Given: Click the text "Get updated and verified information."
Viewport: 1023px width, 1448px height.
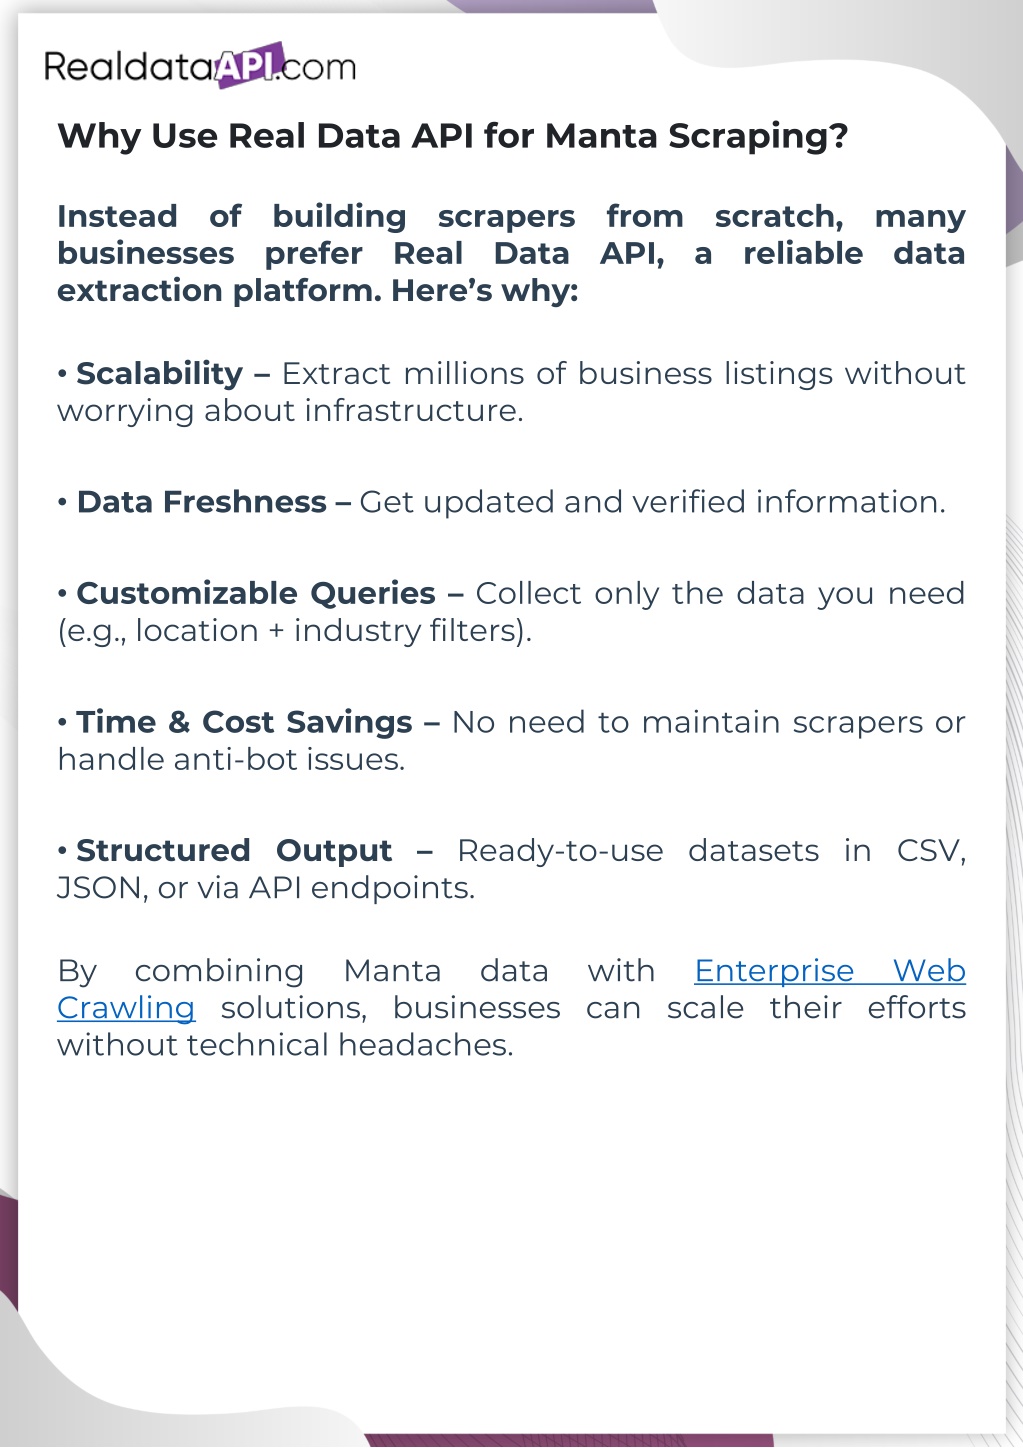Looking at the screenshot, I should (652, 502).
